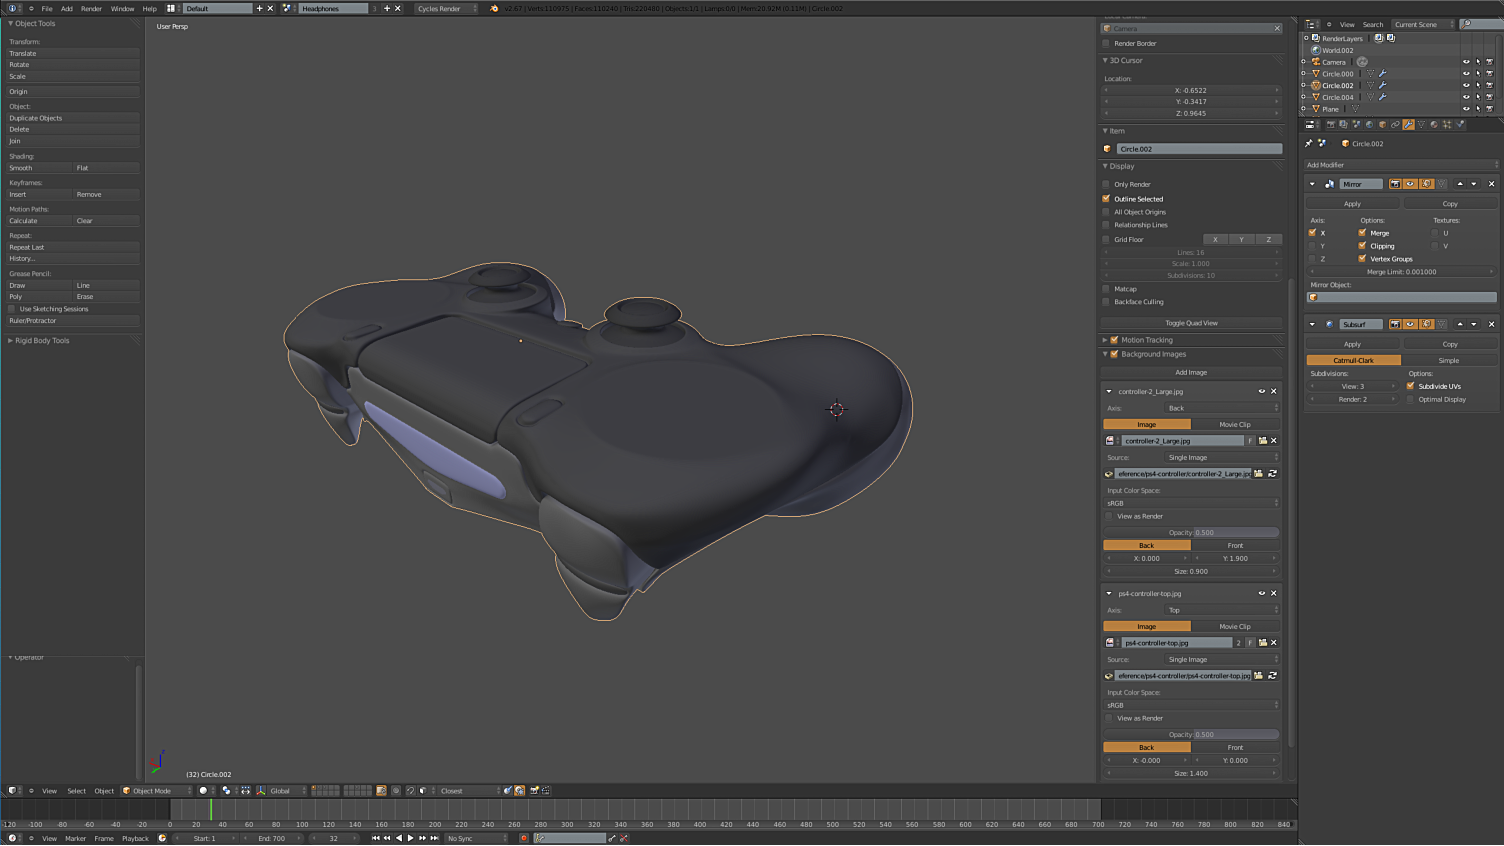
Task: Adjust the controller-2_Large.jpg Opacity slider
Action: tap(1191, 533)
